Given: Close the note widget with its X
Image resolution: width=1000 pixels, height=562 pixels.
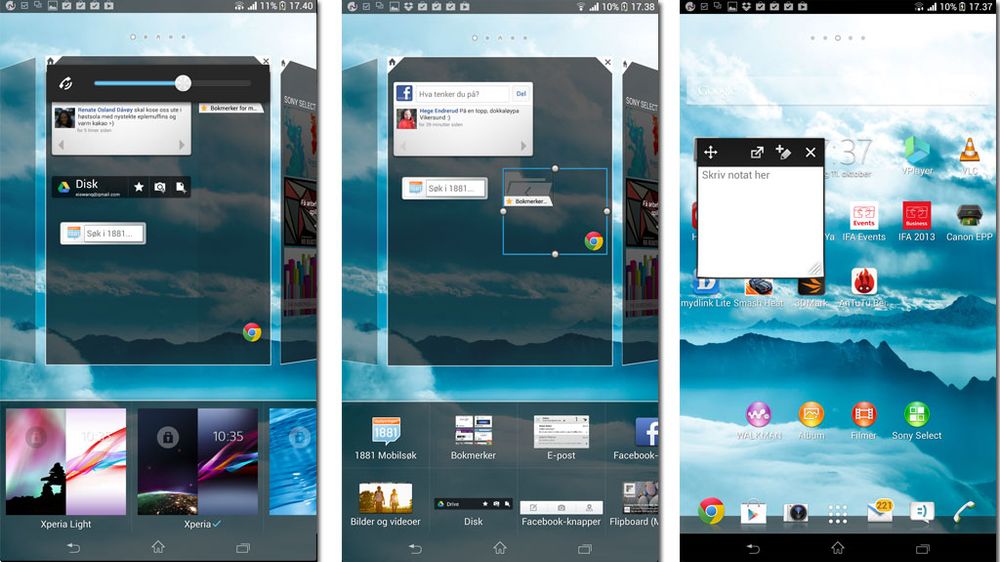Looking at the screenshot, I should (811, 152).
